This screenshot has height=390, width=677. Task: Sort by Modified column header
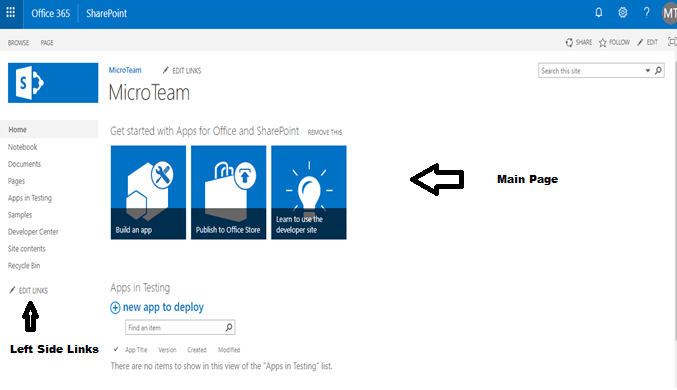(229, 350)
